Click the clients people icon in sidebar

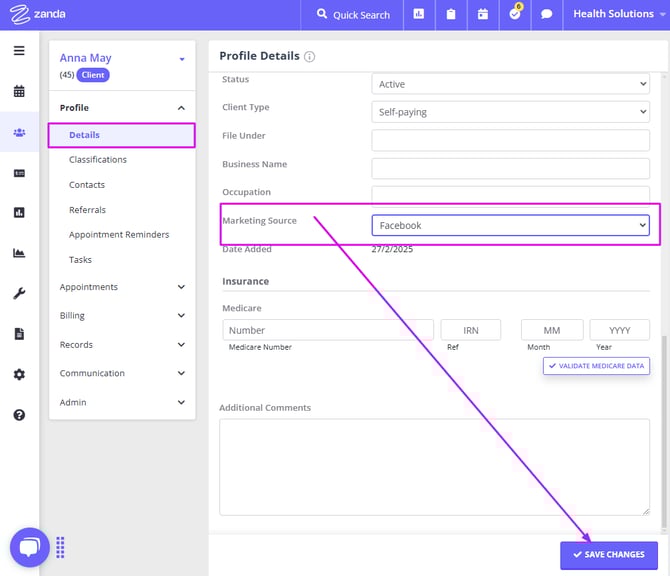[19, 132]
